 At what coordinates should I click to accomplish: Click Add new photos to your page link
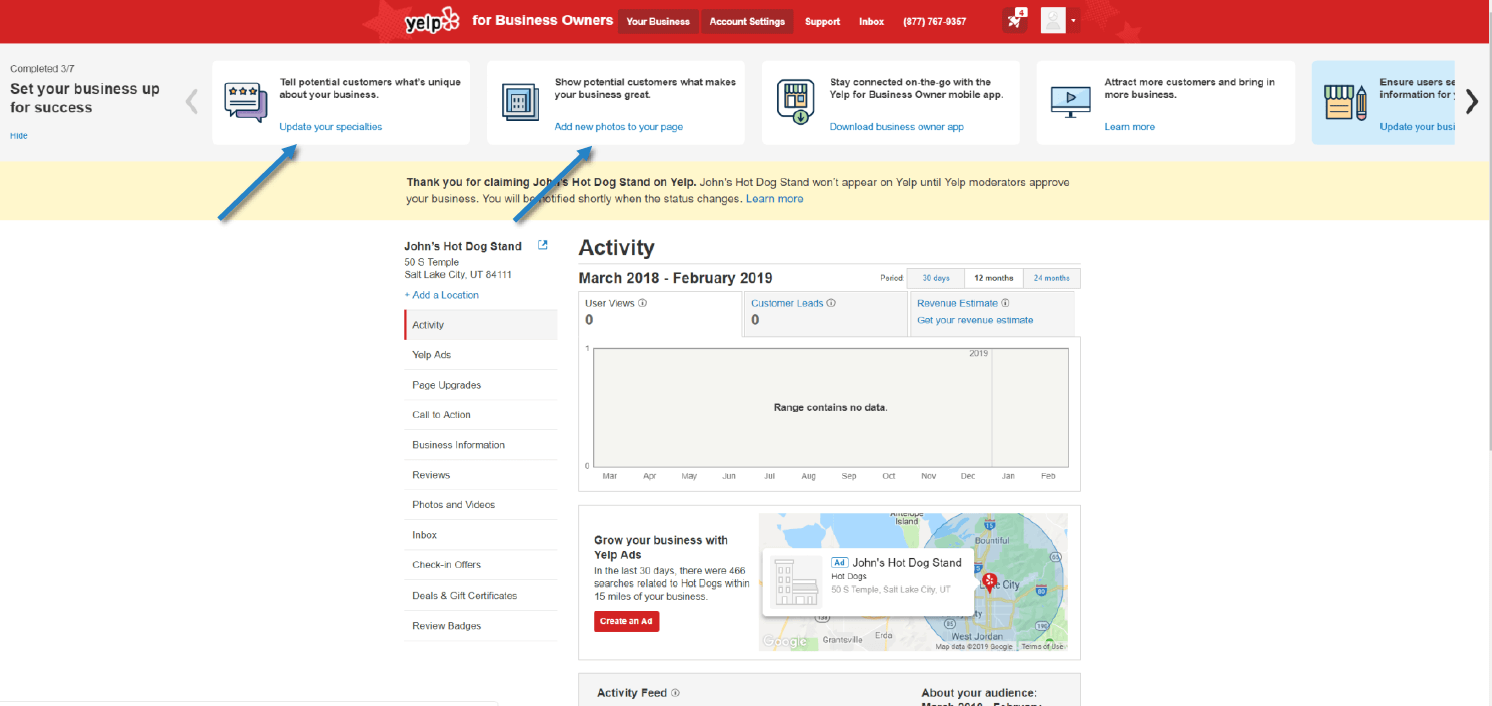[x=618, y=127]
